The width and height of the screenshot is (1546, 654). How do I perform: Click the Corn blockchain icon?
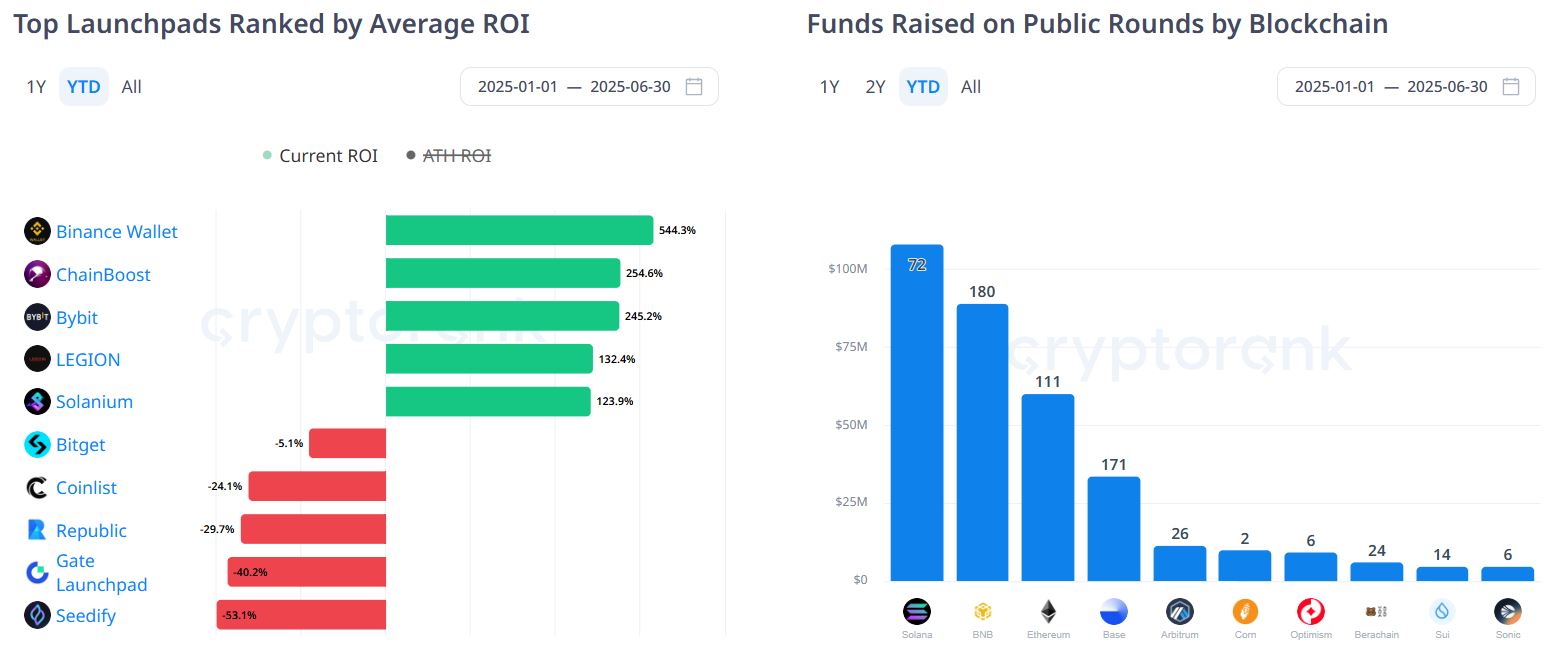[x=1245, y=611]
